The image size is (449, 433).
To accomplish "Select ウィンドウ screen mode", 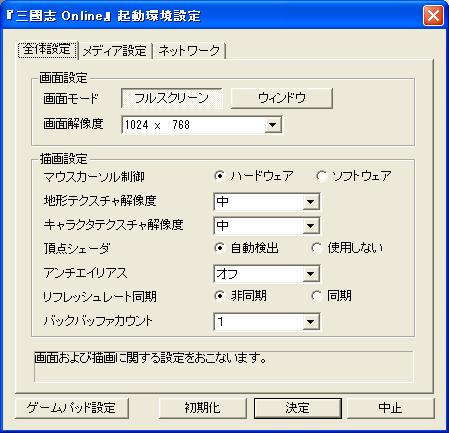I will click(281, 98).
